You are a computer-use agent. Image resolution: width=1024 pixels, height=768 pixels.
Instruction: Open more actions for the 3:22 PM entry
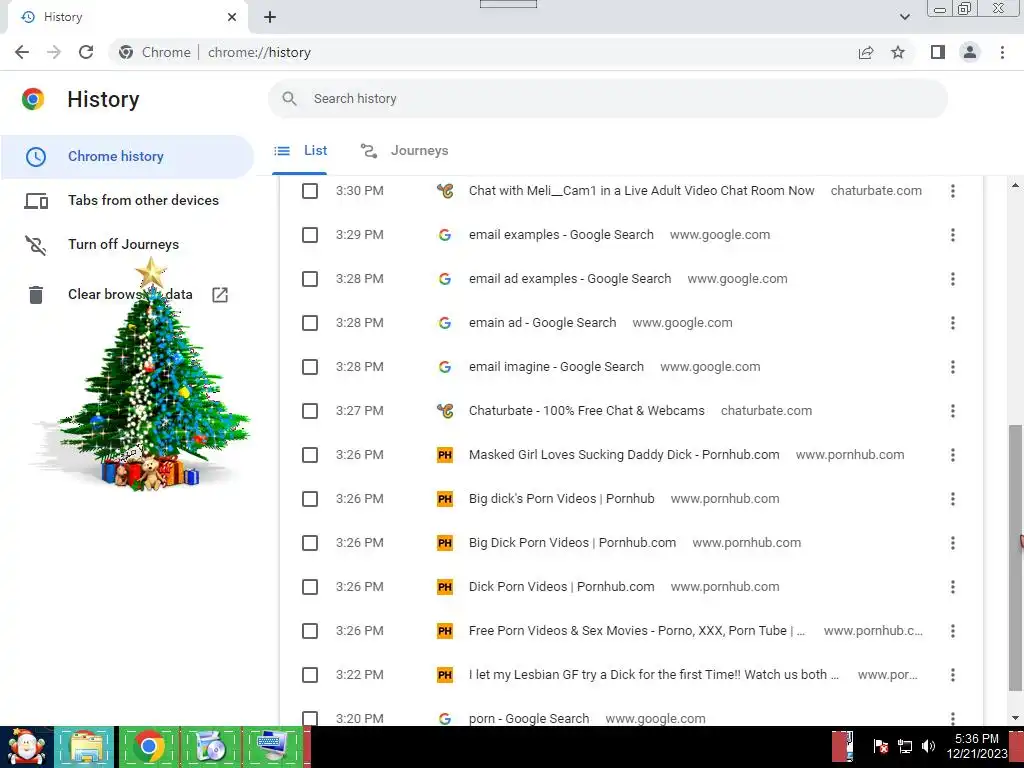coord(953,675)
